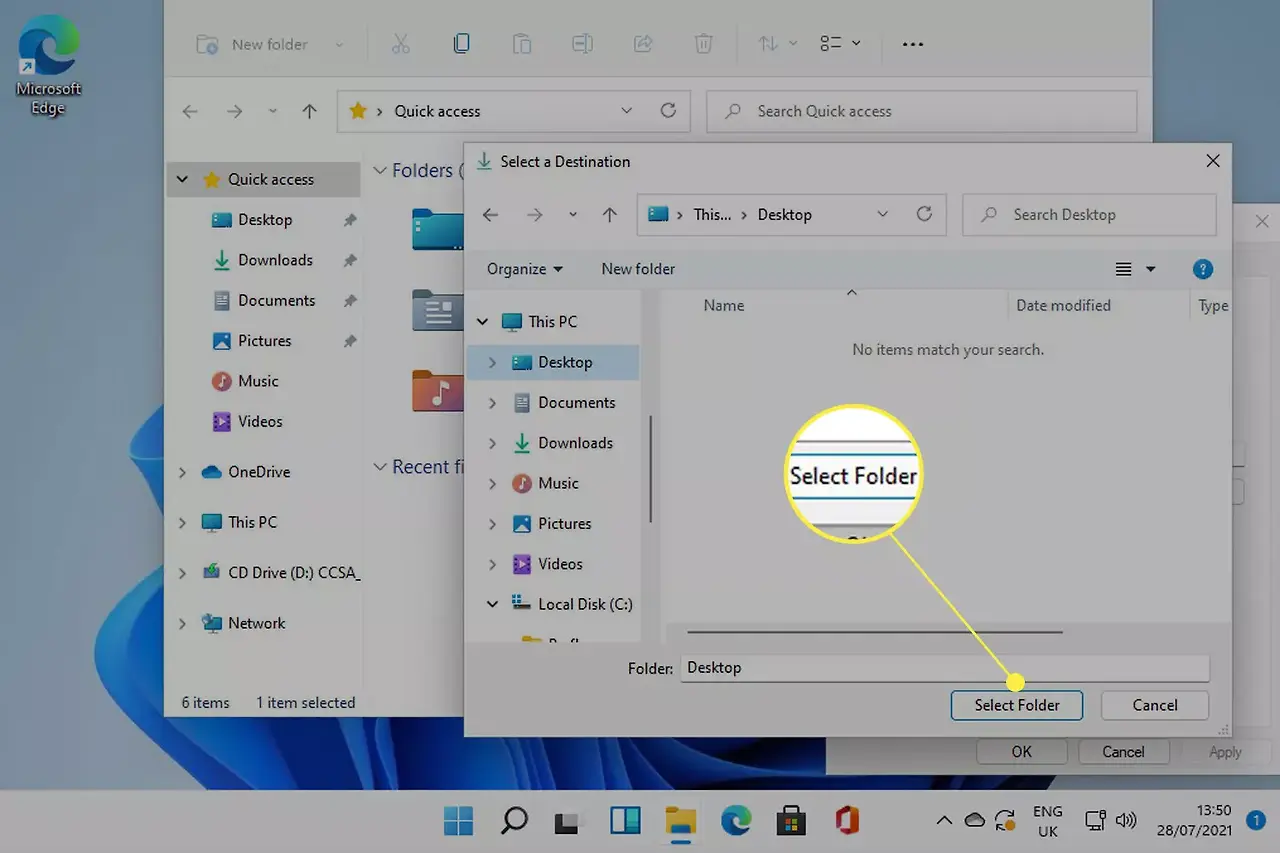Open the Sort options in Explorer toolbar

(x=777, y=44)
